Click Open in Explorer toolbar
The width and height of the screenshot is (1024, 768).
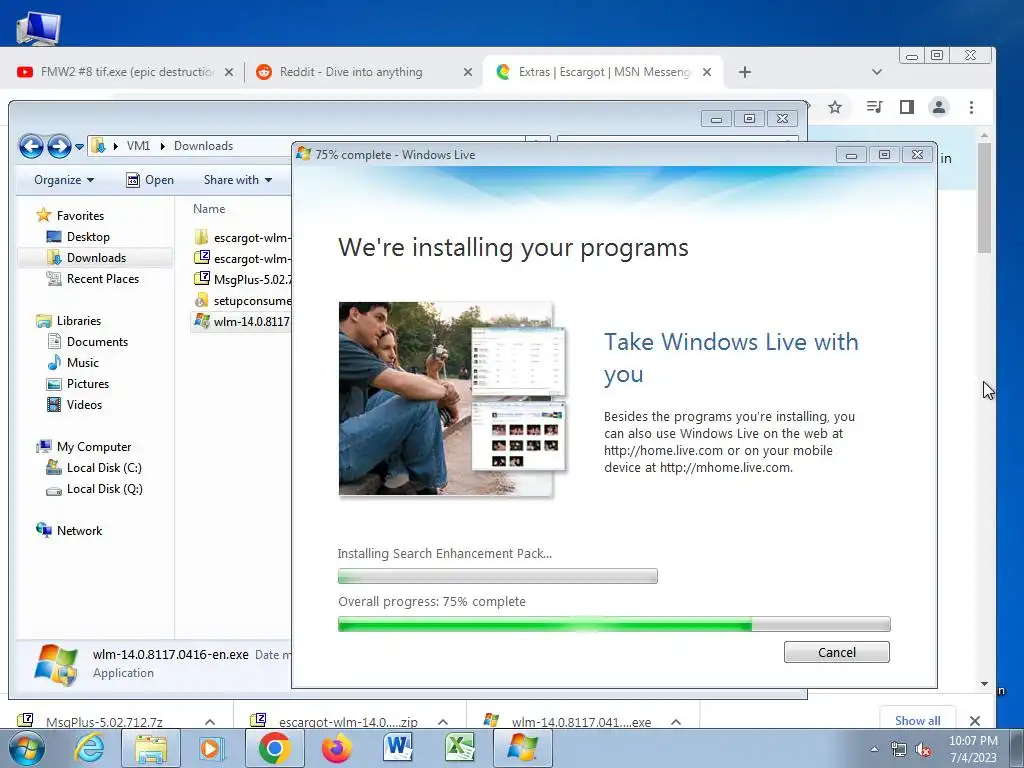(x=150, y=180)
